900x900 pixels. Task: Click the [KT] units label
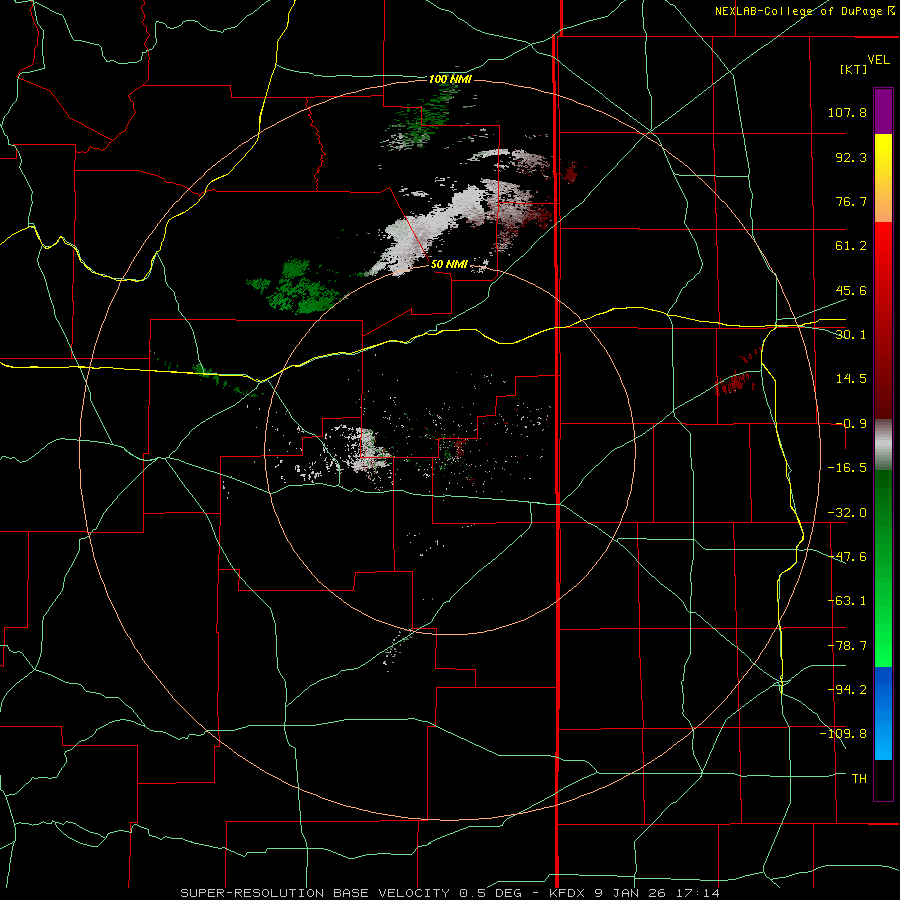854,69
